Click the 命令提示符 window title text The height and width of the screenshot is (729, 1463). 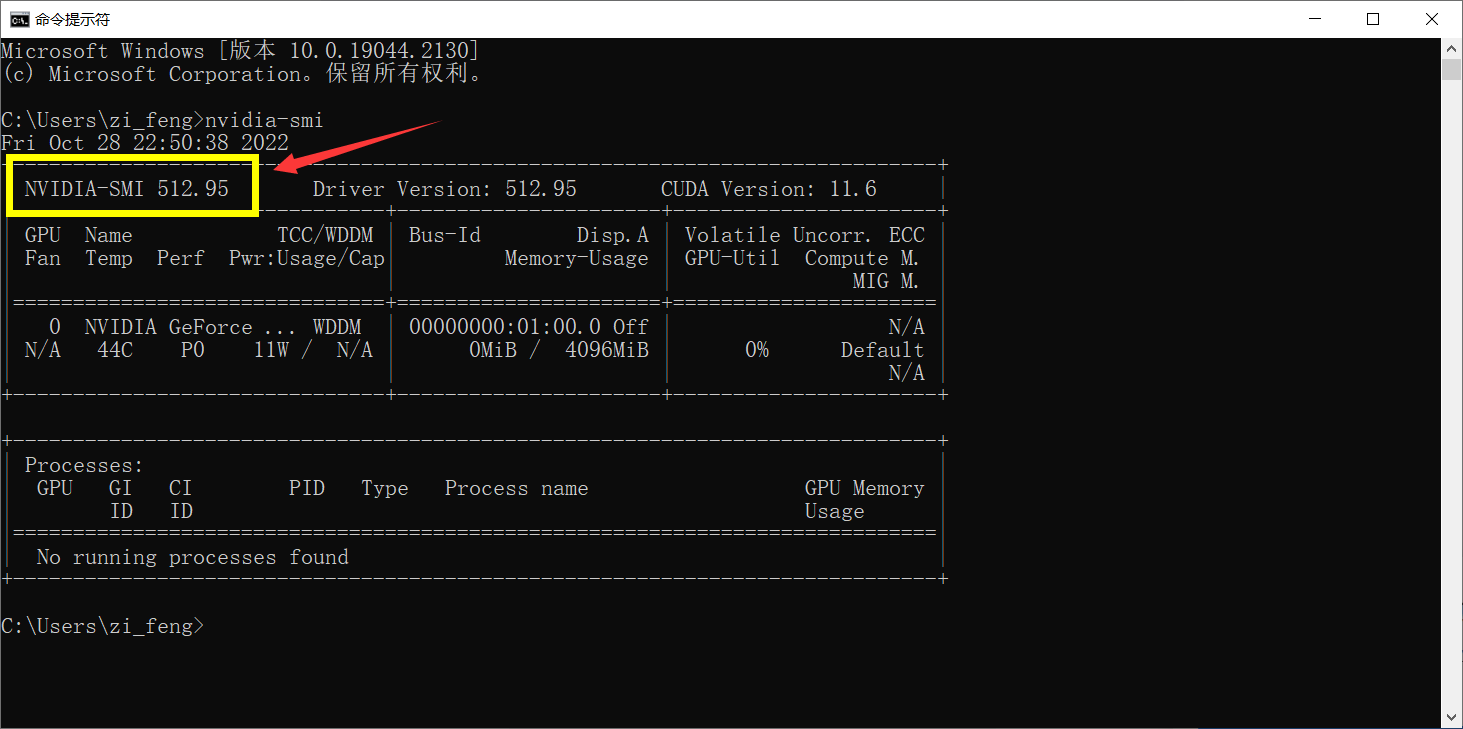click(72, 19)
